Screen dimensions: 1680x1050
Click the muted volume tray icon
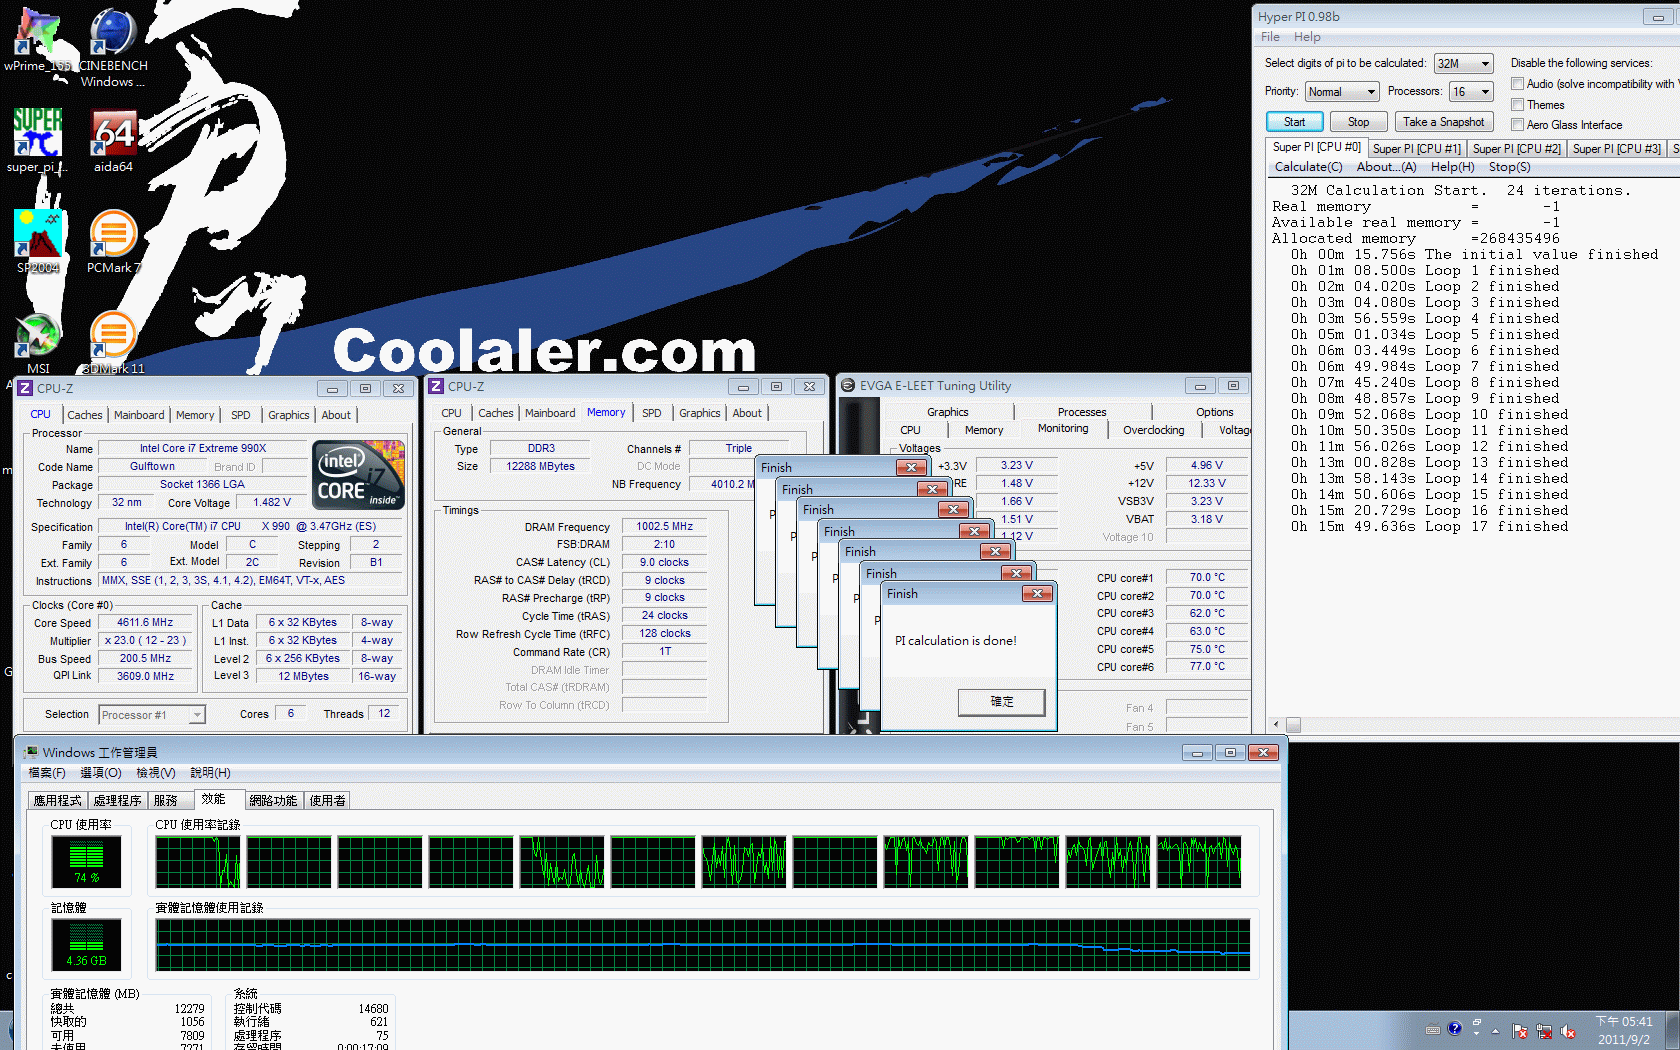(1568, 1031)
